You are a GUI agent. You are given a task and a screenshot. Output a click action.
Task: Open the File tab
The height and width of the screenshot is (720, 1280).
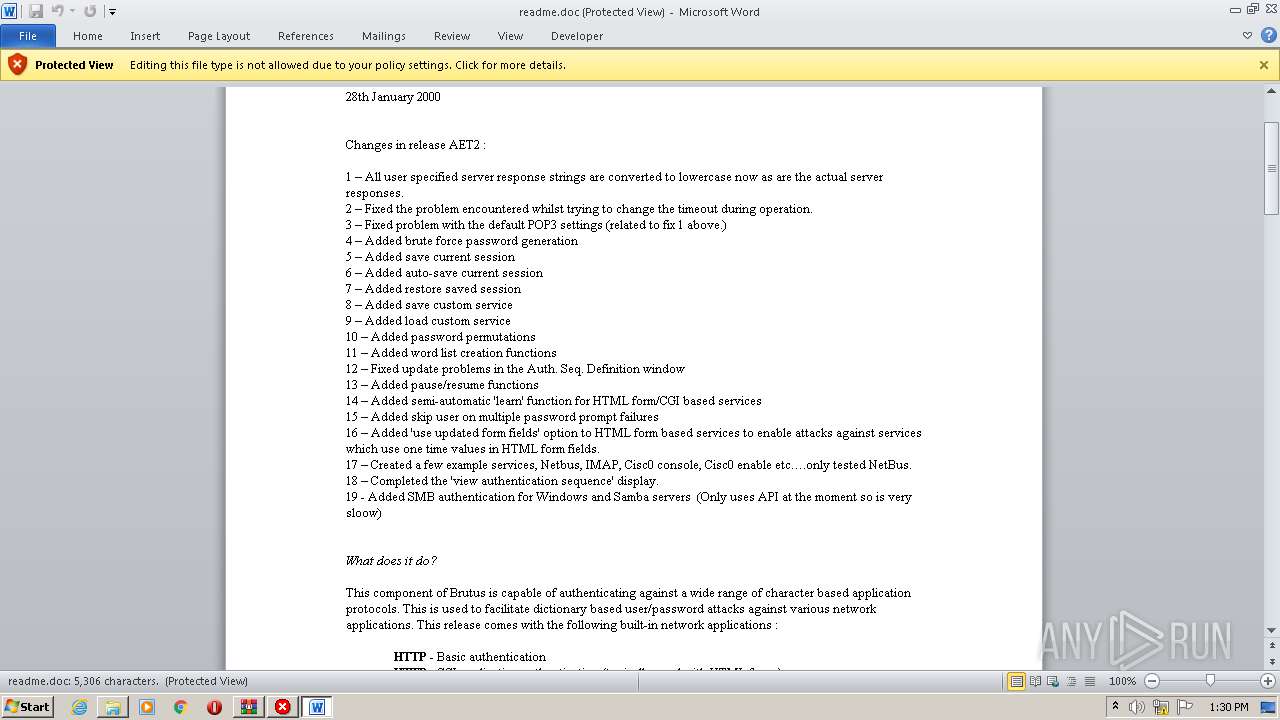point(28,36)
